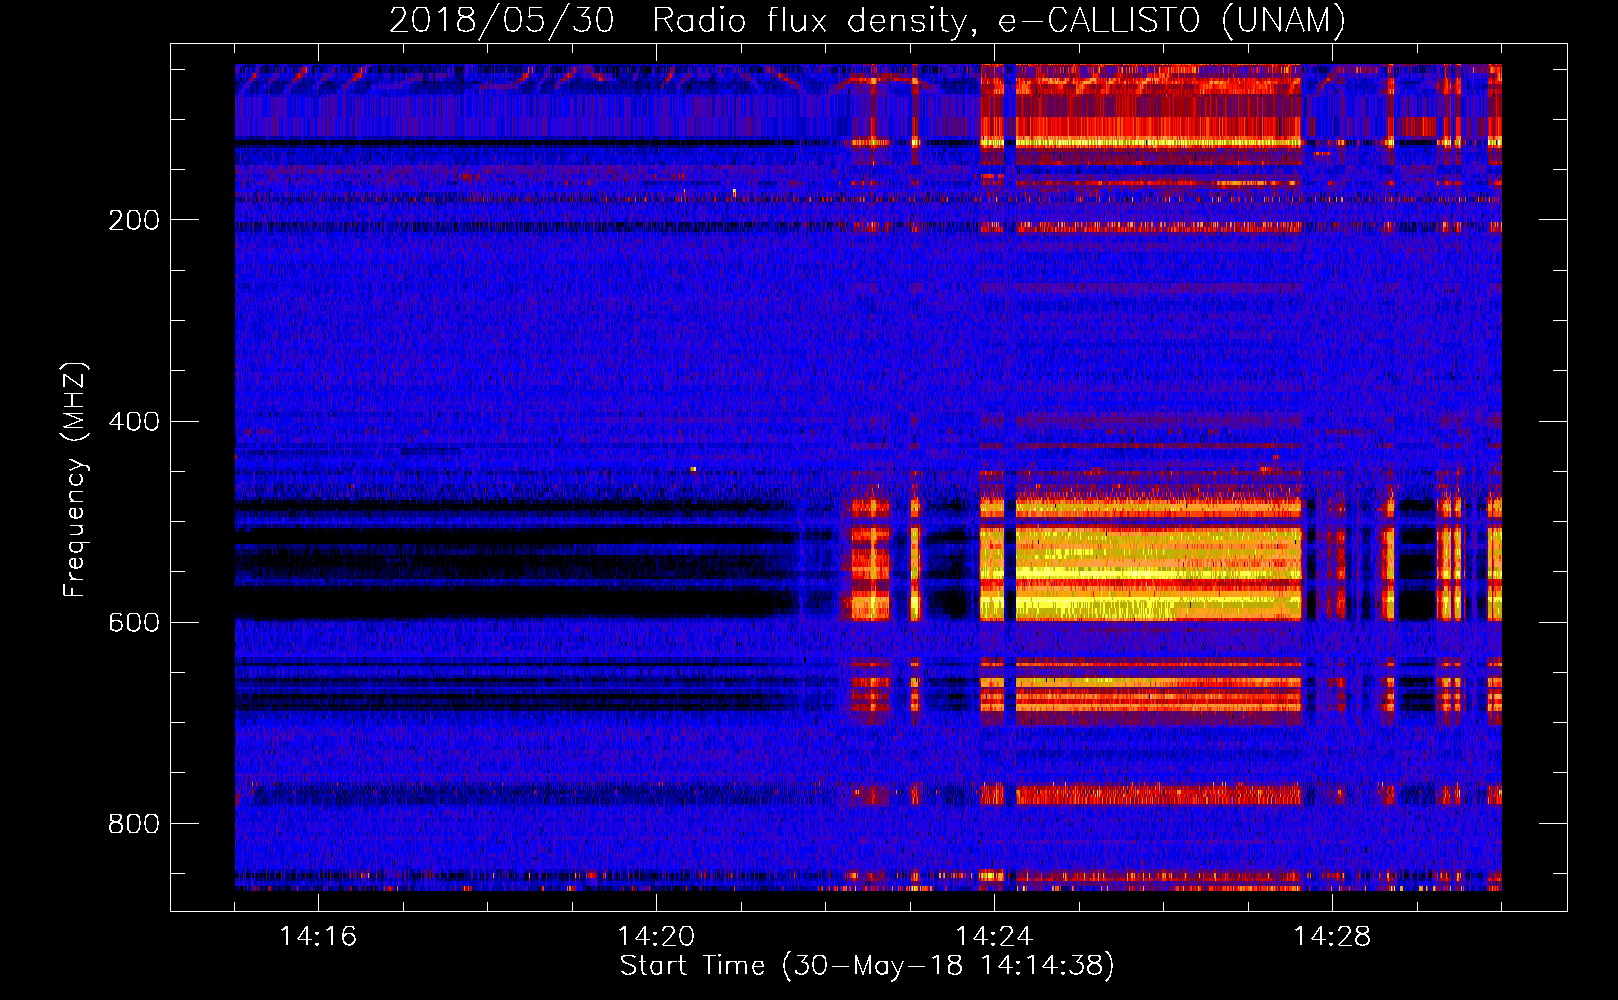Click the 14:28 time tick label
1618x1000 pixels.
[x=1332, y=936]
